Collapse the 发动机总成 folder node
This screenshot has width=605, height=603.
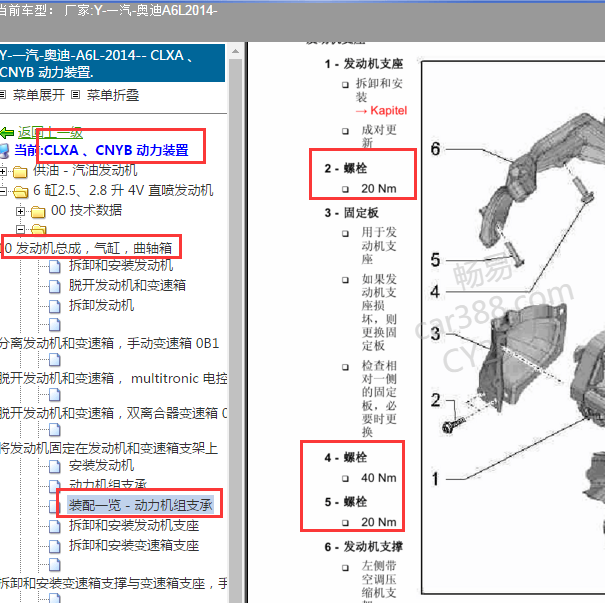[x=20, y=229]
